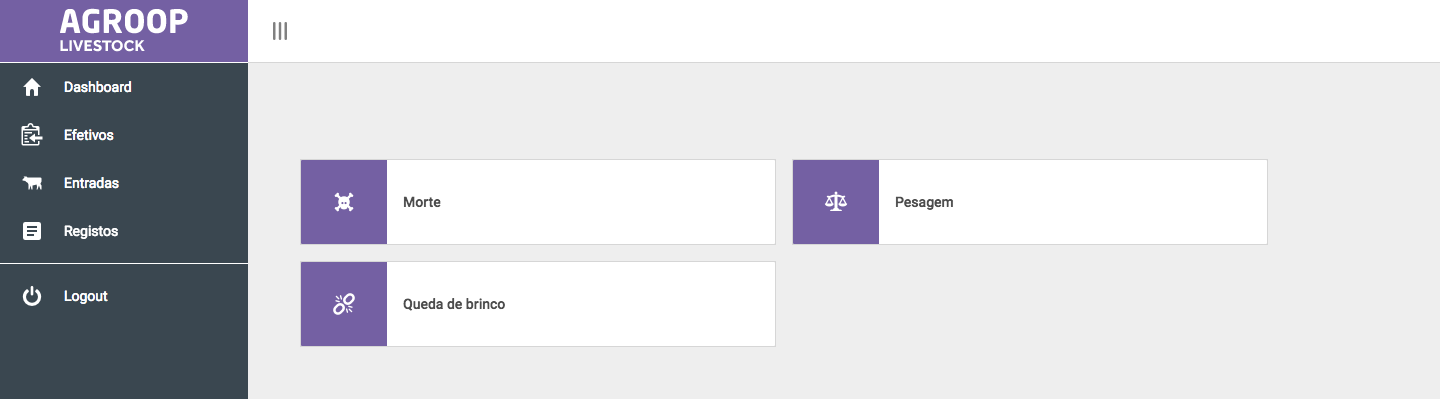Click the Registos document icon
Viewport: 1440px width, 399px height.
click(32, 231)
